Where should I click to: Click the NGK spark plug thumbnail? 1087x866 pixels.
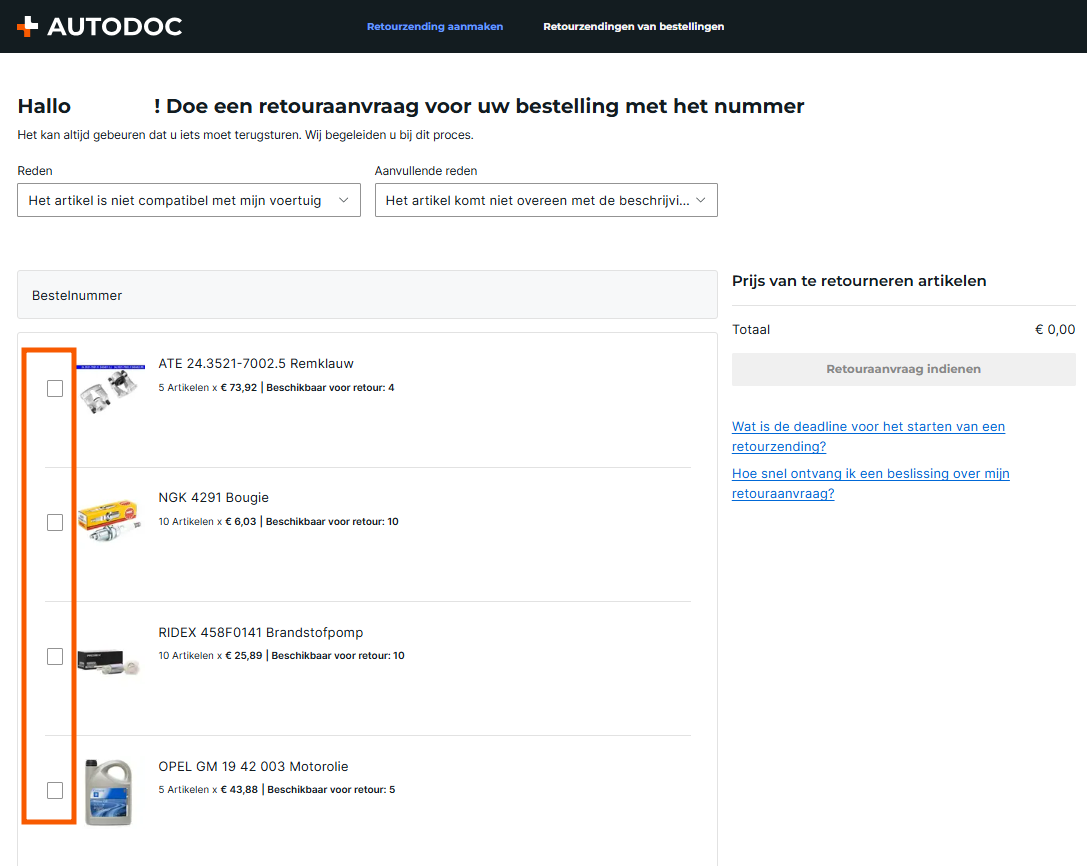click(110, 521)
